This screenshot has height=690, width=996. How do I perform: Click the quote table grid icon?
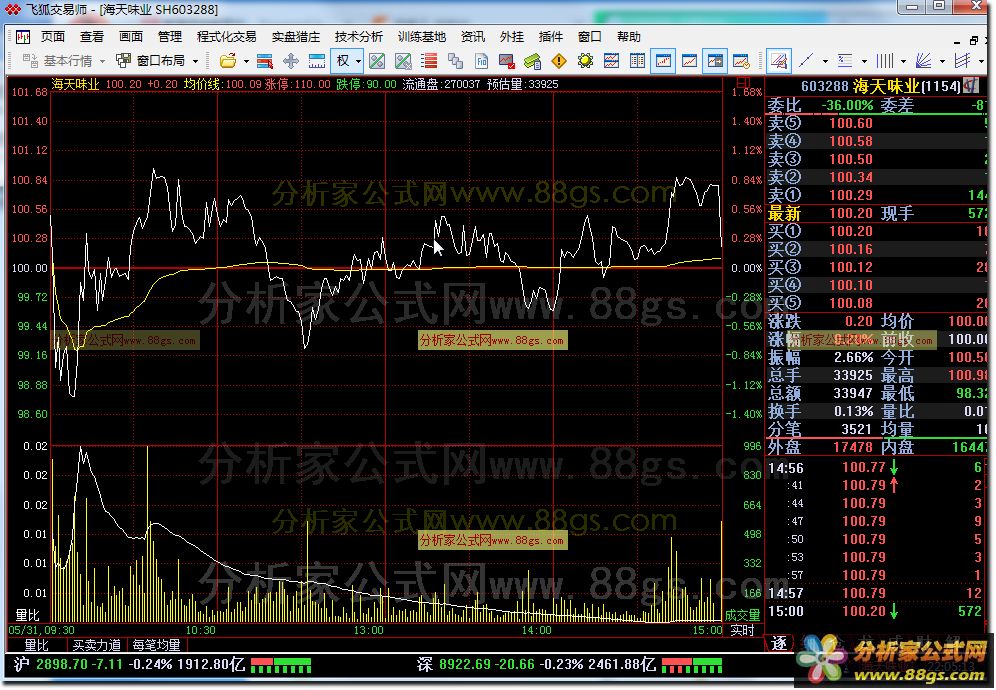point(637,61)
